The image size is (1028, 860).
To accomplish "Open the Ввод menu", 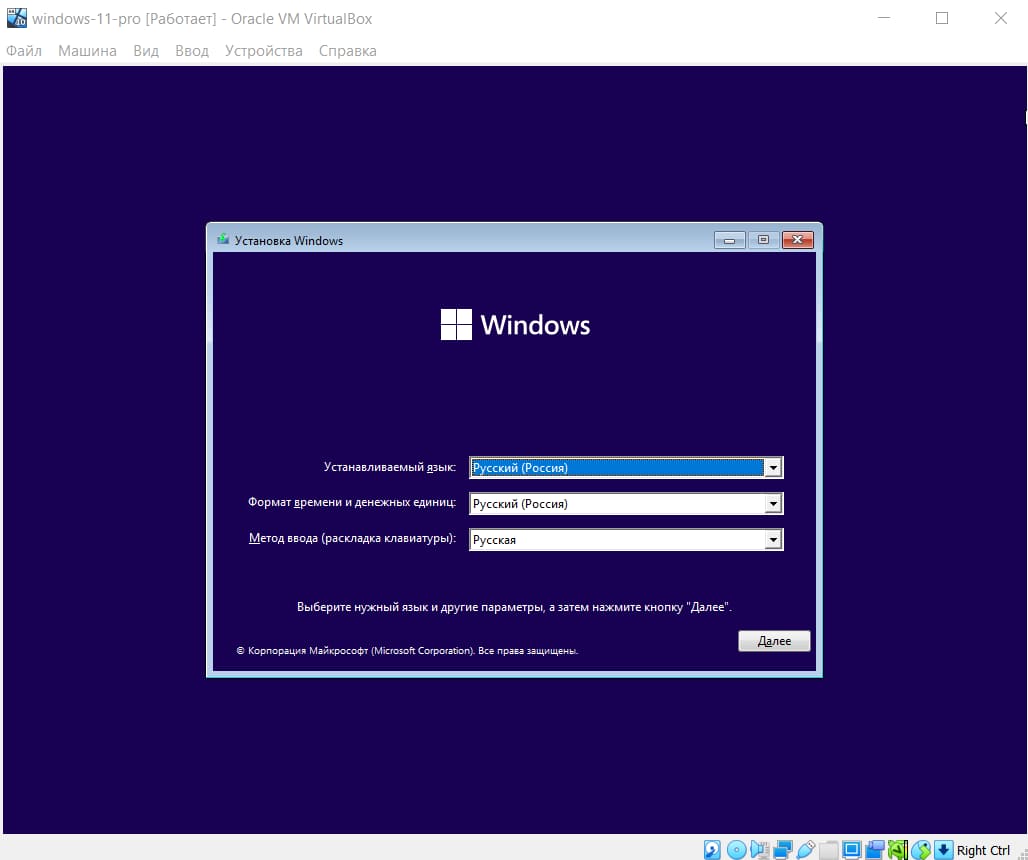I will 191,50.
